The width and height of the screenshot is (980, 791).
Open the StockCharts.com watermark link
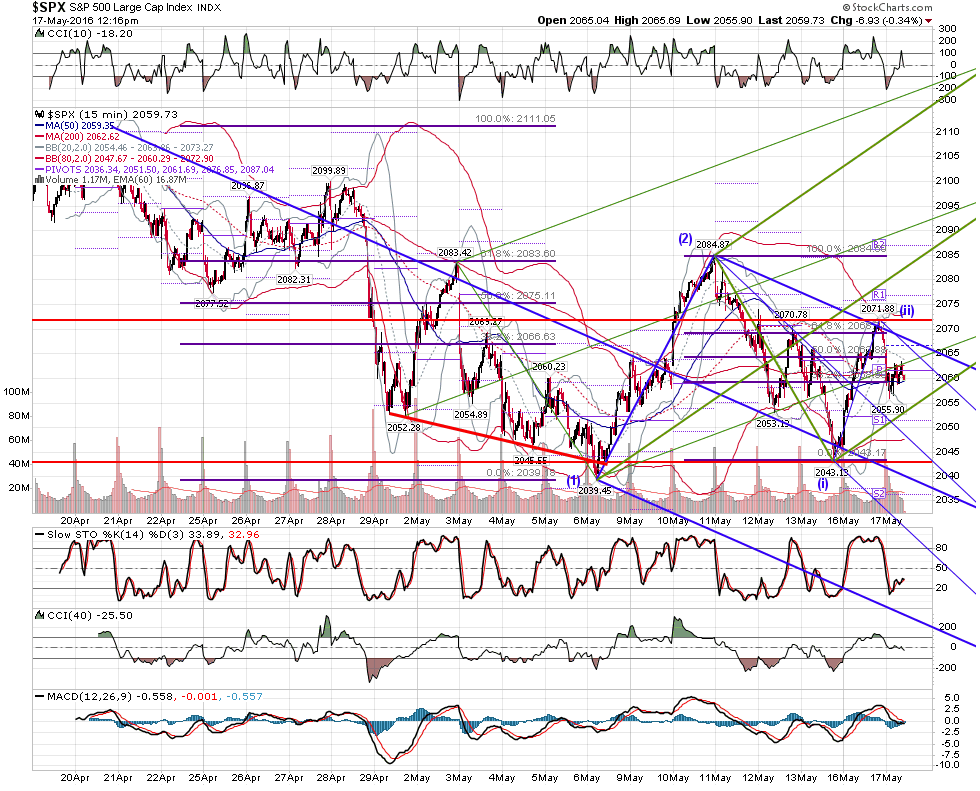(x=887, y=7)
